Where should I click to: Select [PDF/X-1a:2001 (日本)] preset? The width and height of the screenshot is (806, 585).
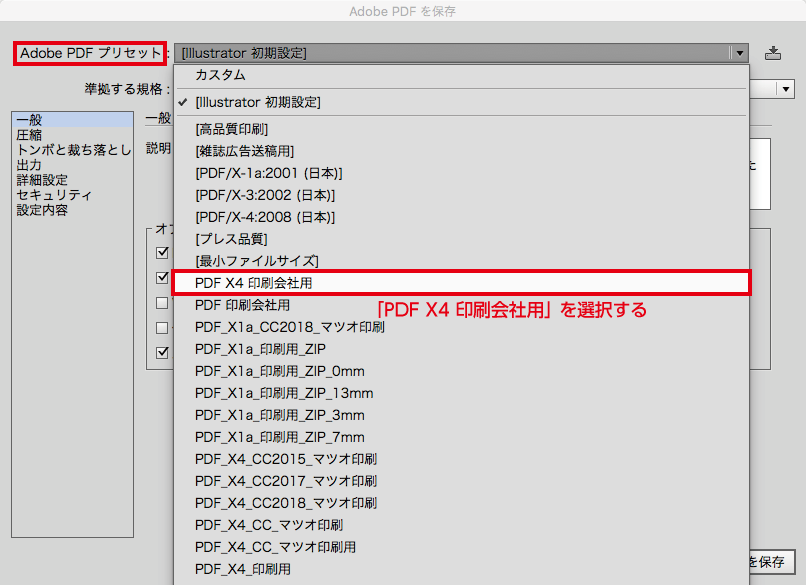coord(461,173)
